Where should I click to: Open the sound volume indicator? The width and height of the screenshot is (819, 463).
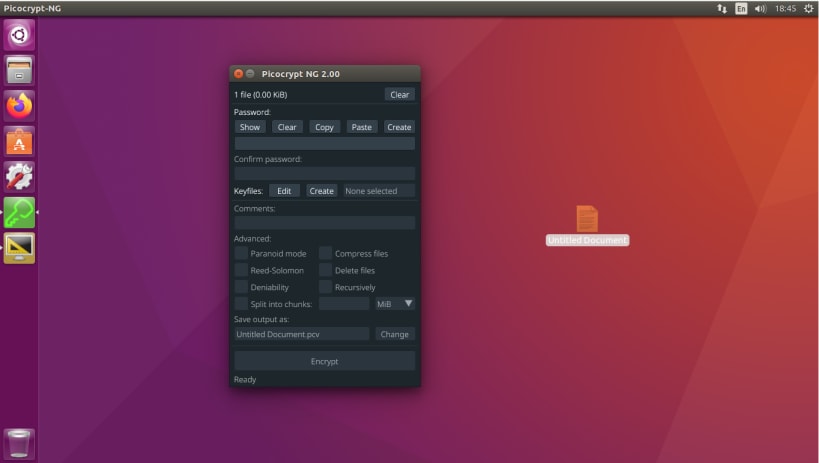(x=760, y=8)
